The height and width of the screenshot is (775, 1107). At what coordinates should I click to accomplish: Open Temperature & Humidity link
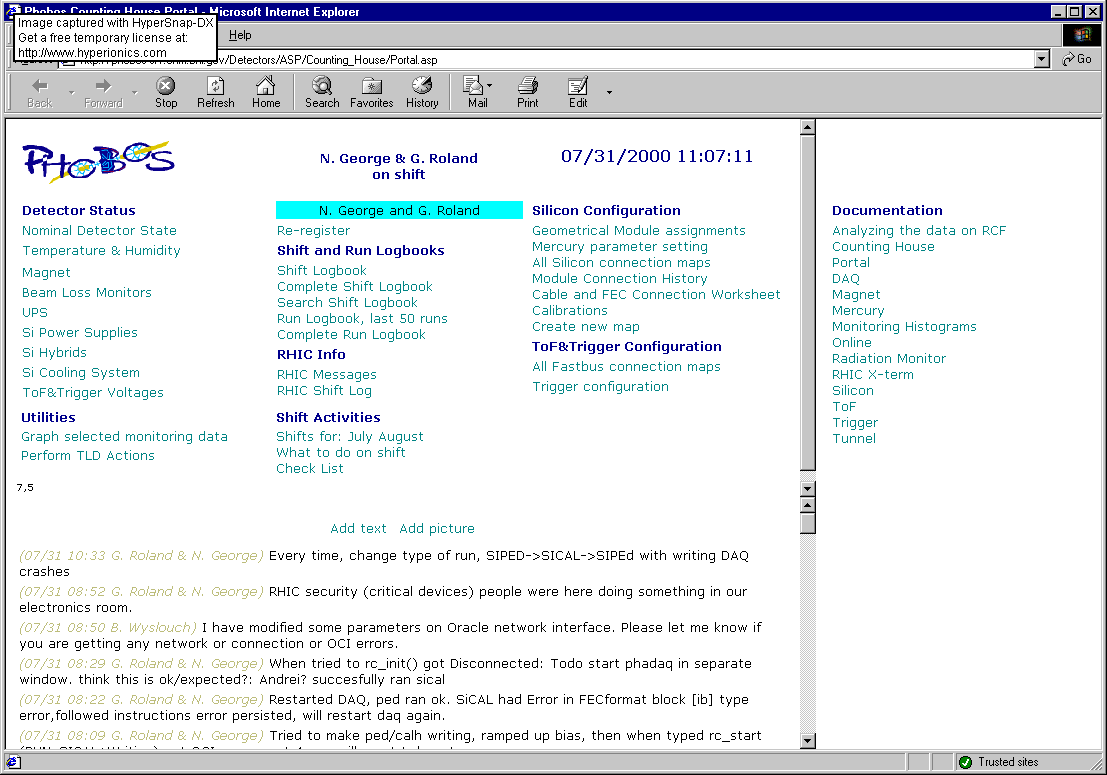(101, 251)
